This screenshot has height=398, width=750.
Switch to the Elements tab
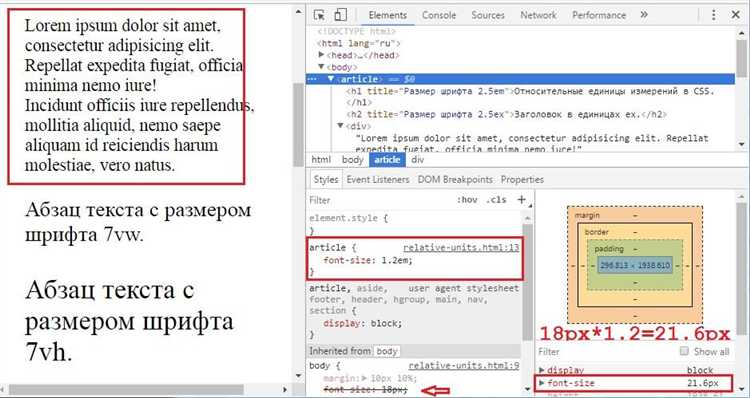[x=387, y=15]
